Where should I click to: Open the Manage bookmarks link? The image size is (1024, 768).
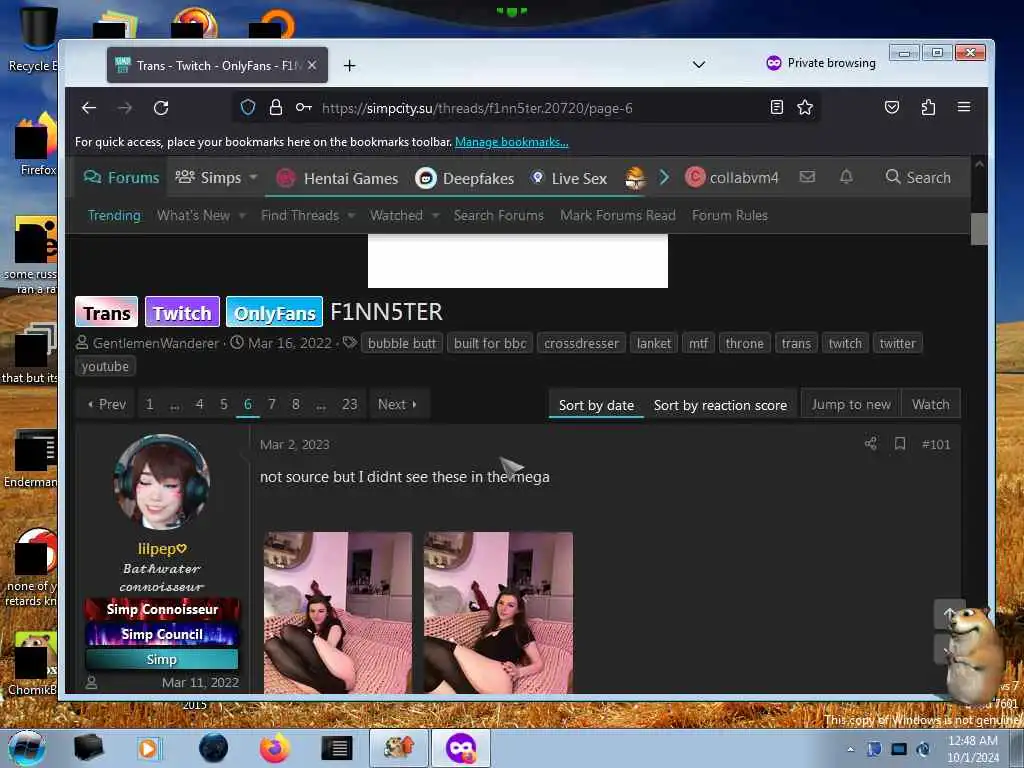(x=511, y=142)
